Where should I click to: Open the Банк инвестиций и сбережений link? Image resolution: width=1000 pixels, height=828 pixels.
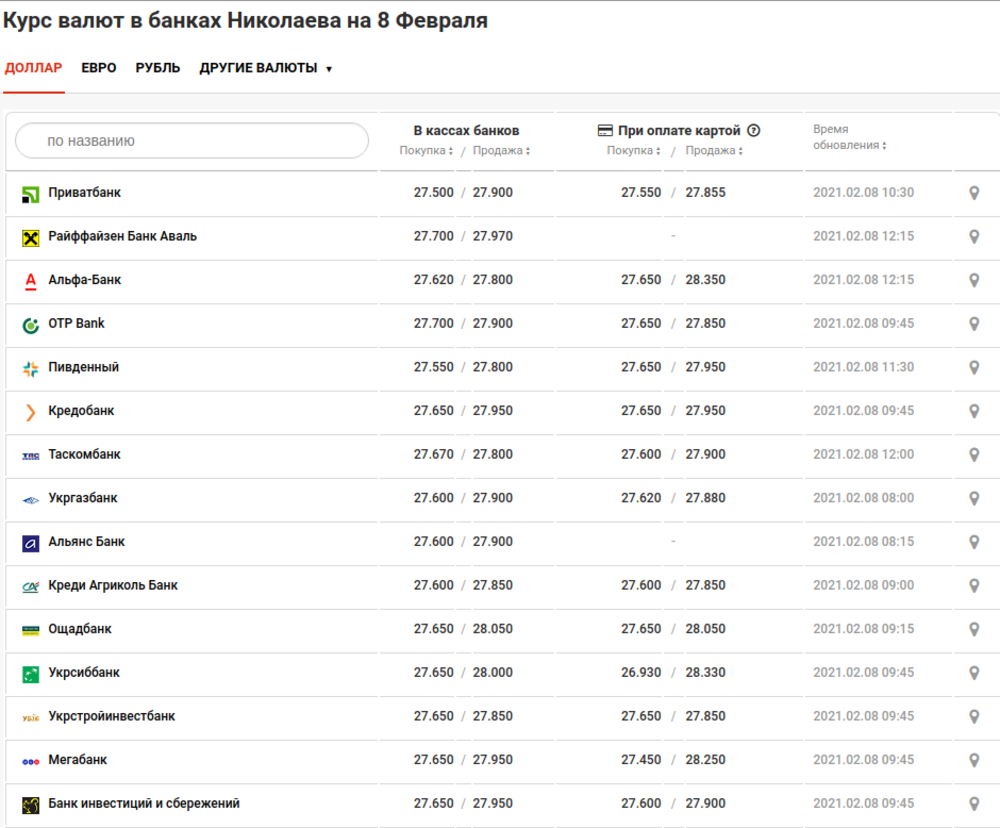144,804
